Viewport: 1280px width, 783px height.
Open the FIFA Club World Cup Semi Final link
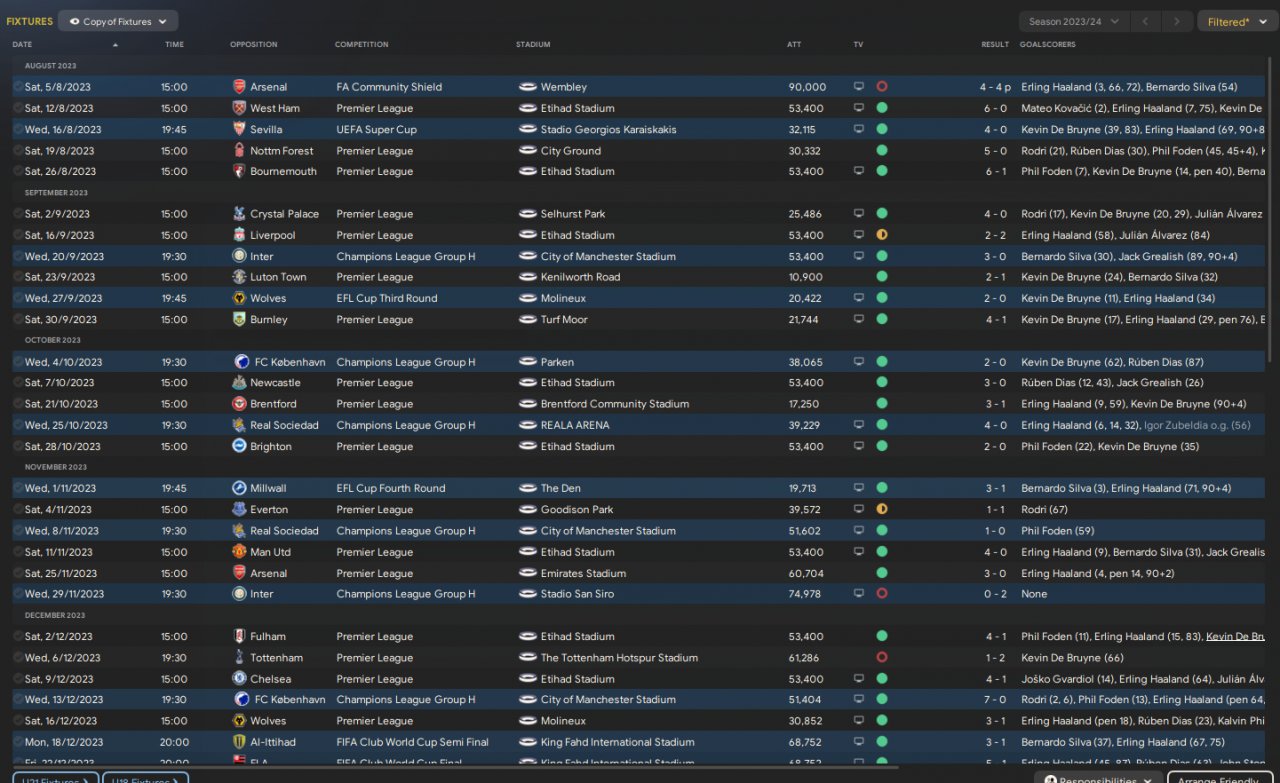pyautogui.click(x=413, y=742)
